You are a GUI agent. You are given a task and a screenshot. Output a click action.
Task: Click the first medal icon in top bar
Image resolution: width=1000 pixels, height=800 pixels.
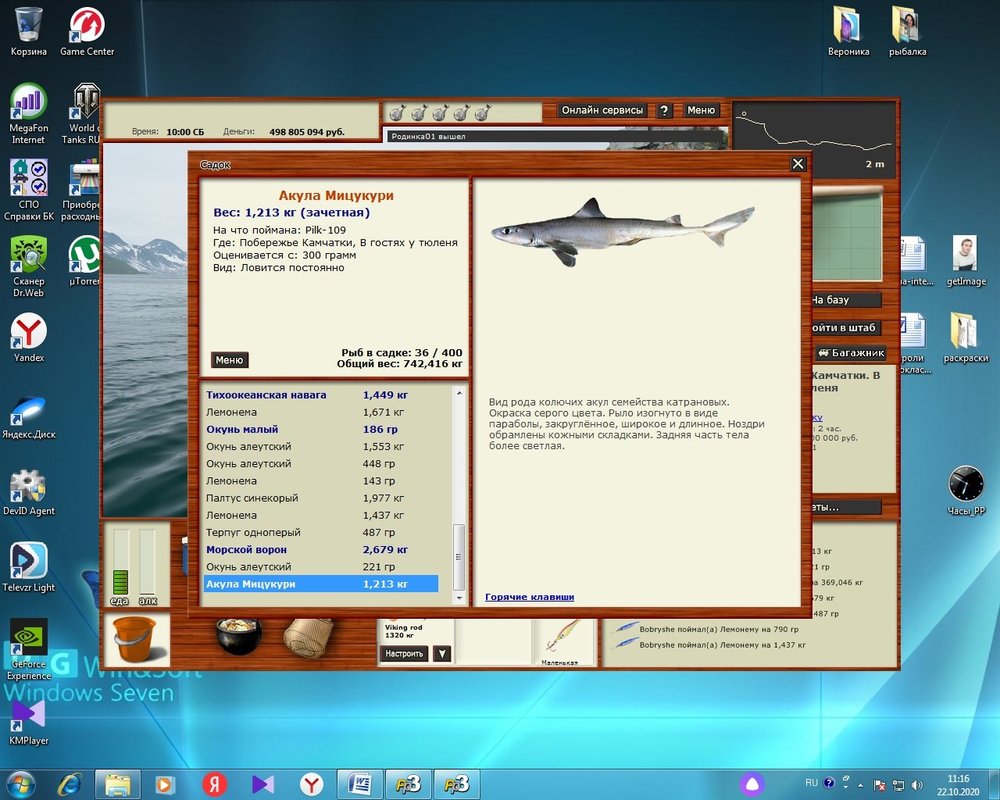pos(395,112)
